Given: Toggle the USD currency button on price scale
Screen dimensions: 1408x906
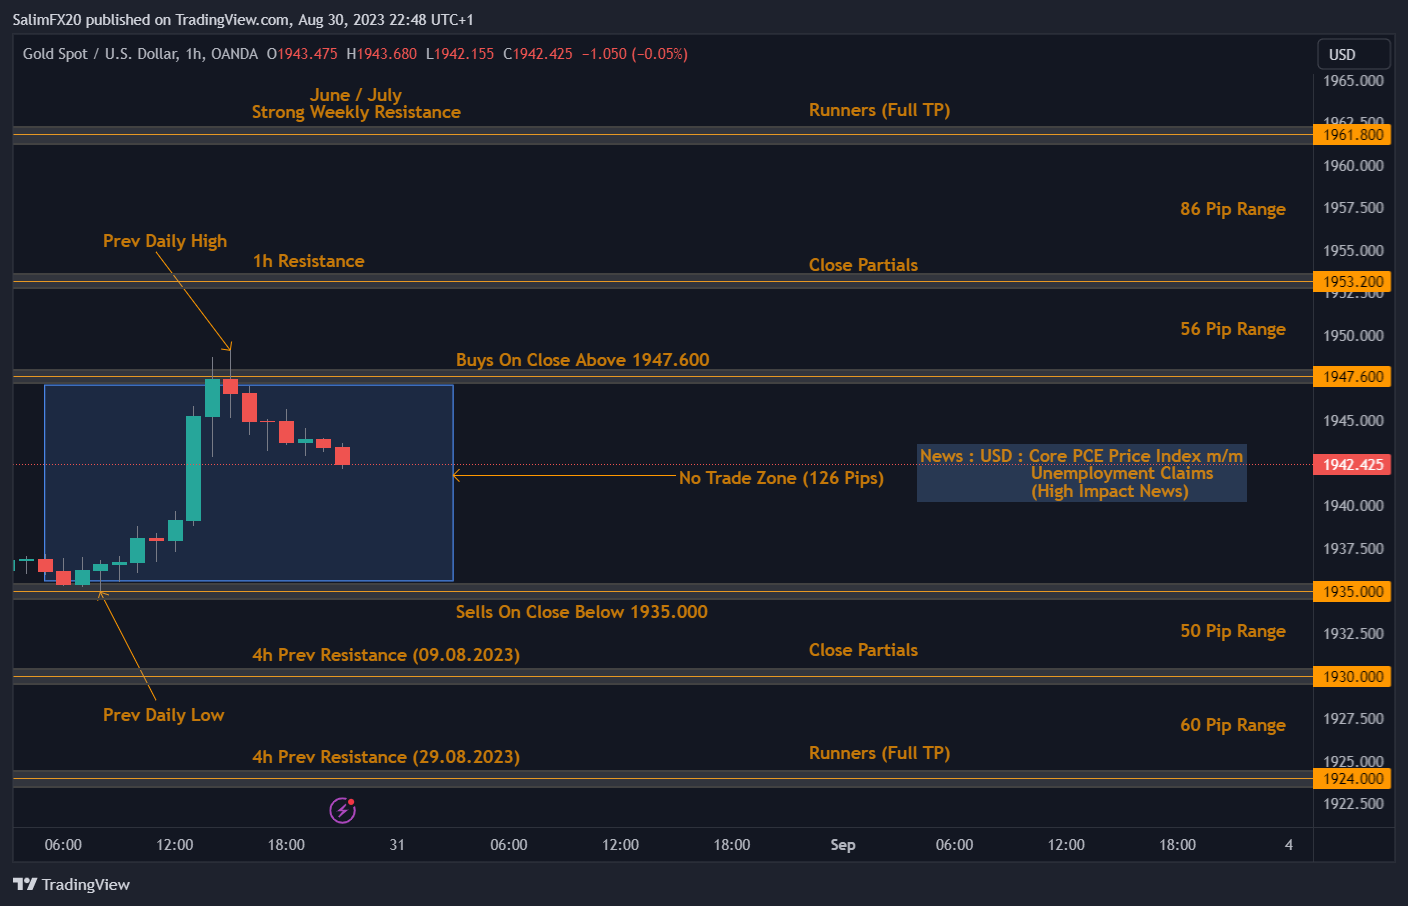Looking at the screenshot, I should (1353, 54).
